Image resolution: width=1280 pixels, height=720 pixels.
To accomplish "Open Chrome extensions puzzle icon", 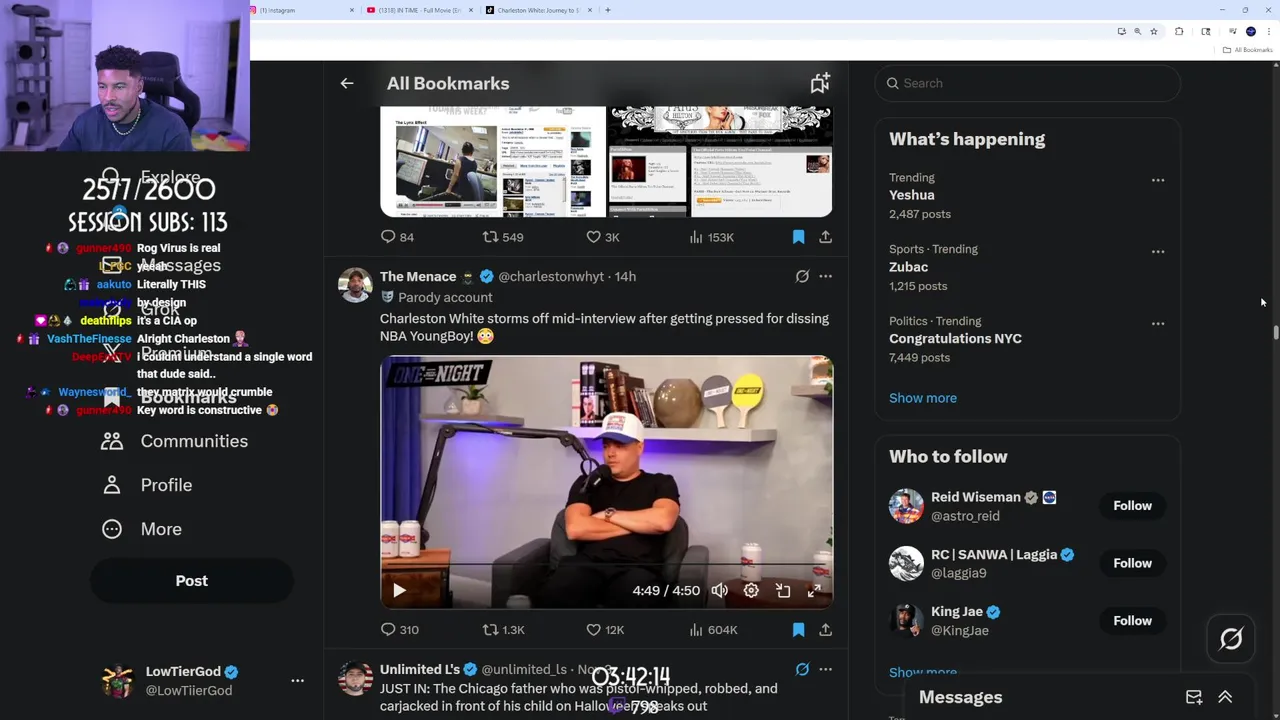I will pyautogui.click(x=1179, y=31).
